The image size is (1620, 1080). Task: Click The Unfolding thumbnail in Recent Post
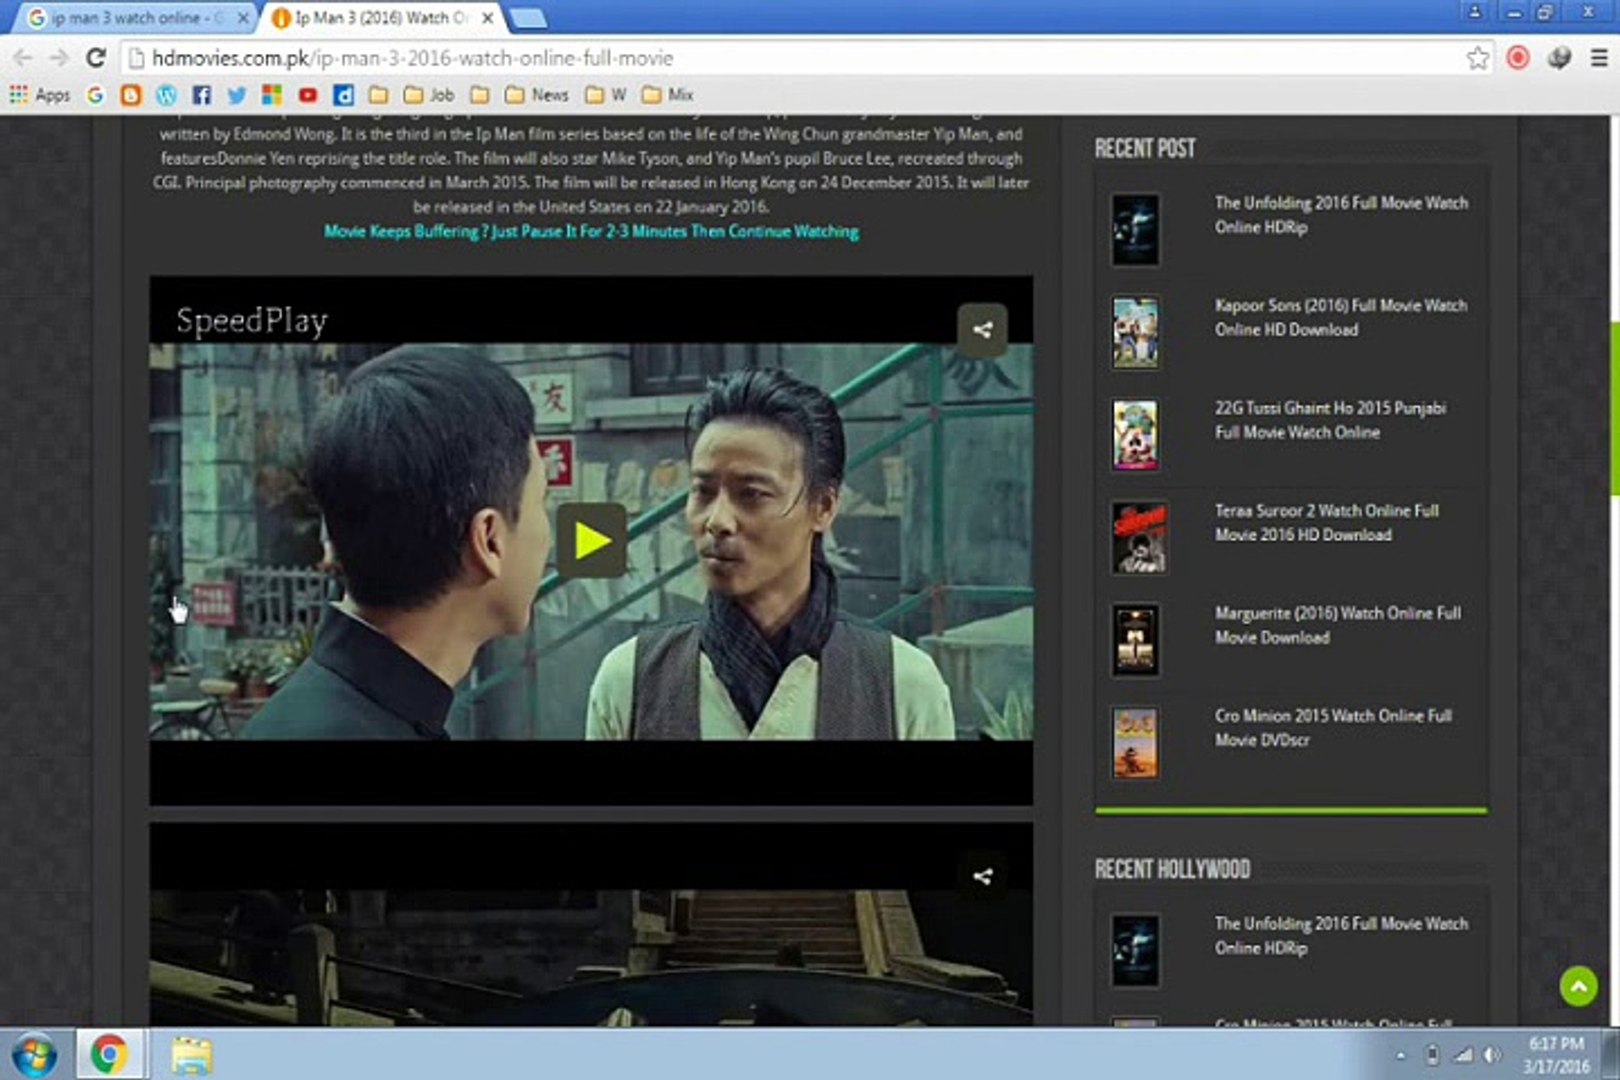[1135, 230]
